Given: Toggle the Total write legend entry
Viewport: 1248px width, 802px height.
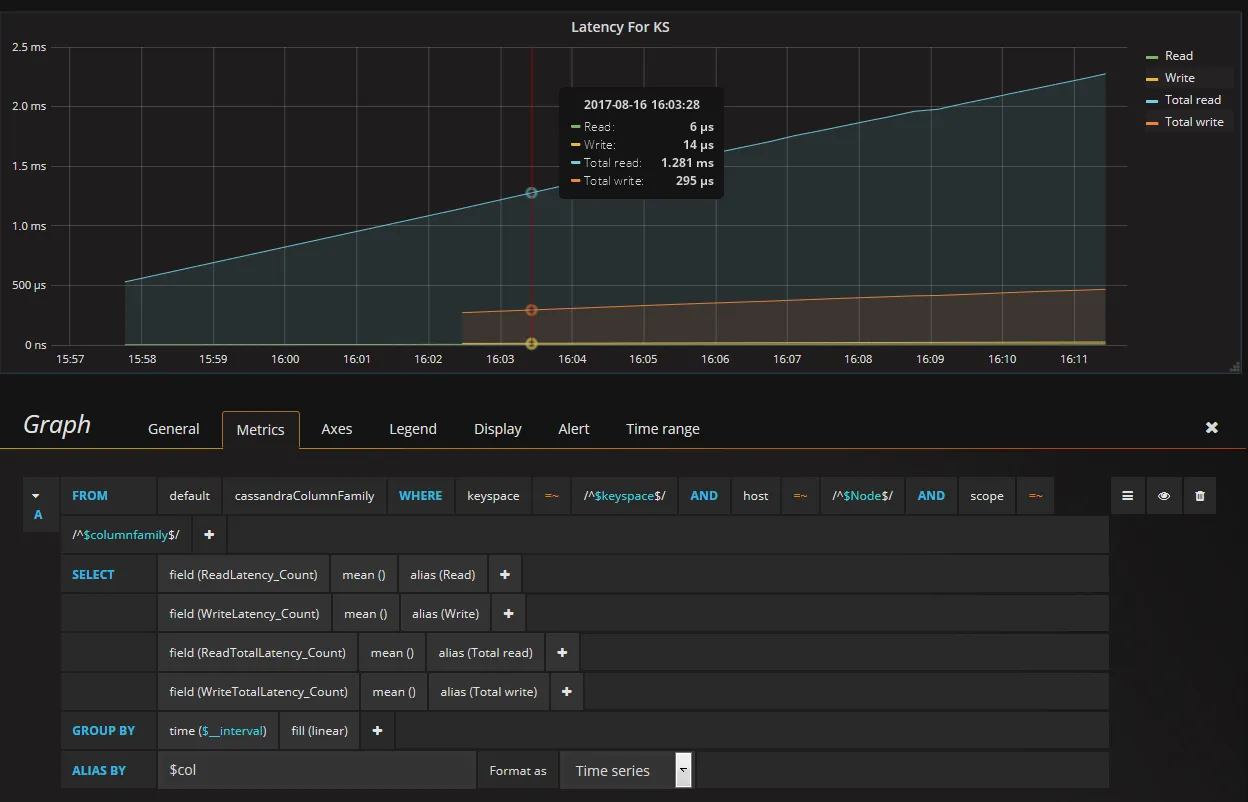Looking at the screenshot, I should click(x=1194, y=122).
